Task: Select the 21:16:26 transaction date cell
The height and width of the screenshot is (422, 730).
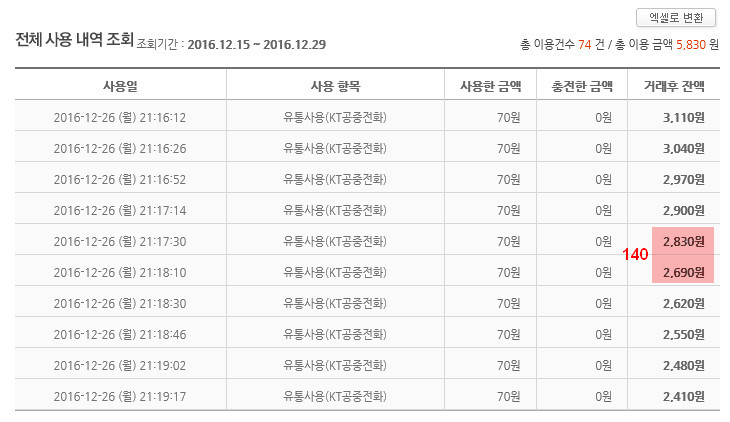Action: click(x=120, y=148)
